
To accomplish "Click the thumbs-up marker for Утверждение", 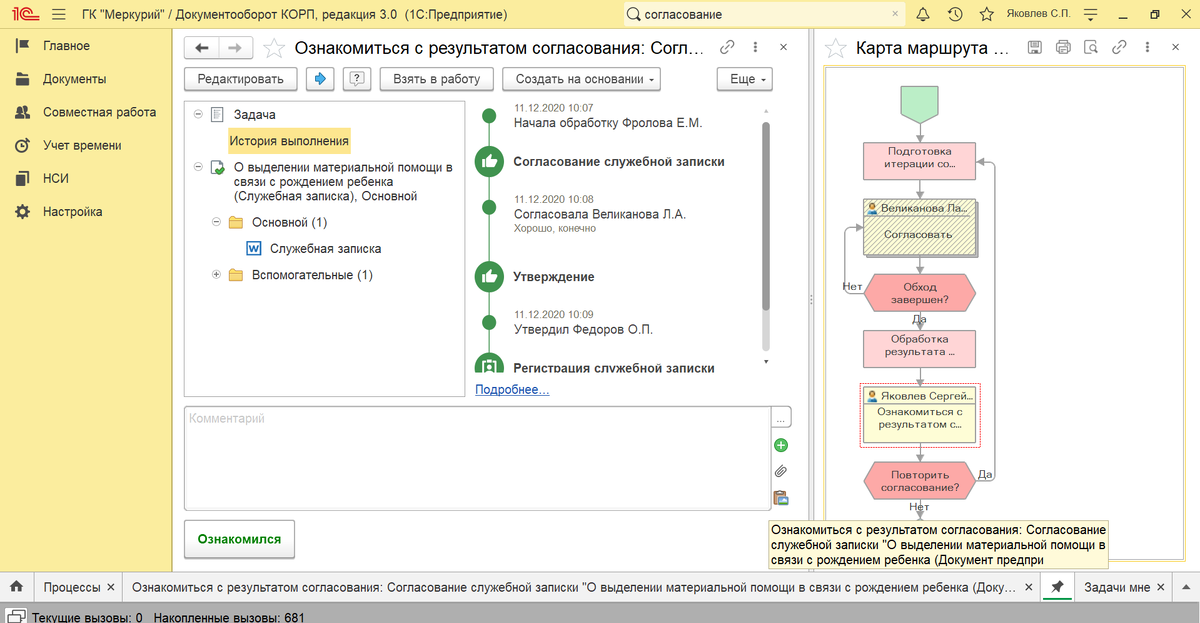I will (489, 276).
